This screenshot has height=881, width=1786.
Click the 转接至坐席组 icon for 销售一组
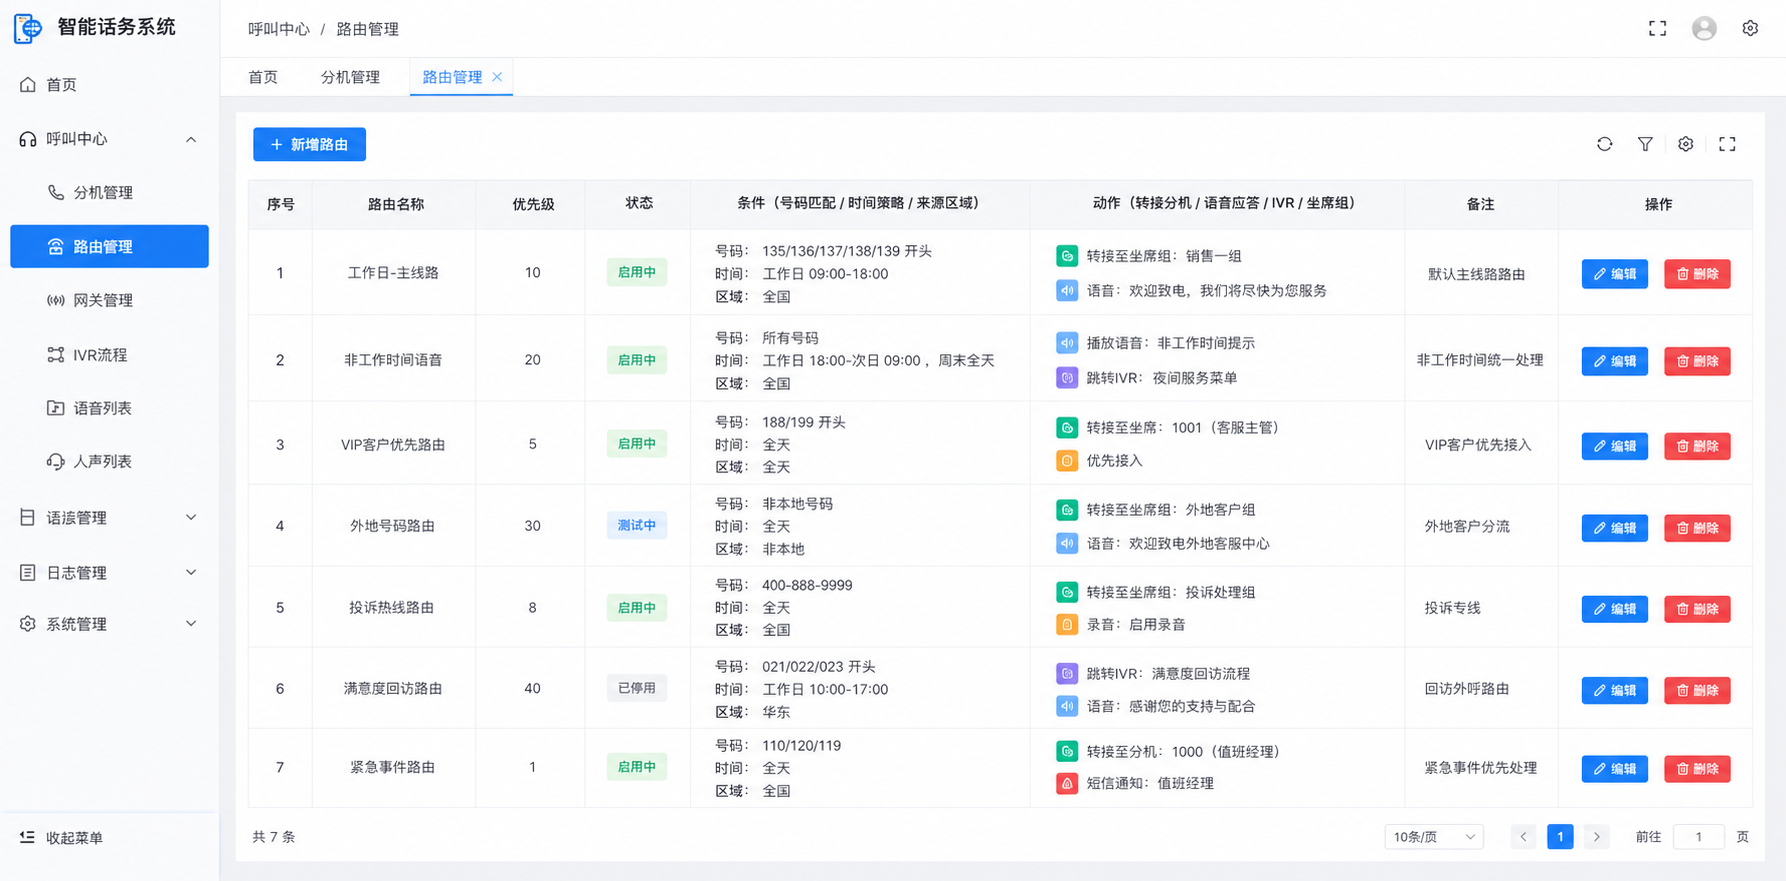click(1067, 256)
